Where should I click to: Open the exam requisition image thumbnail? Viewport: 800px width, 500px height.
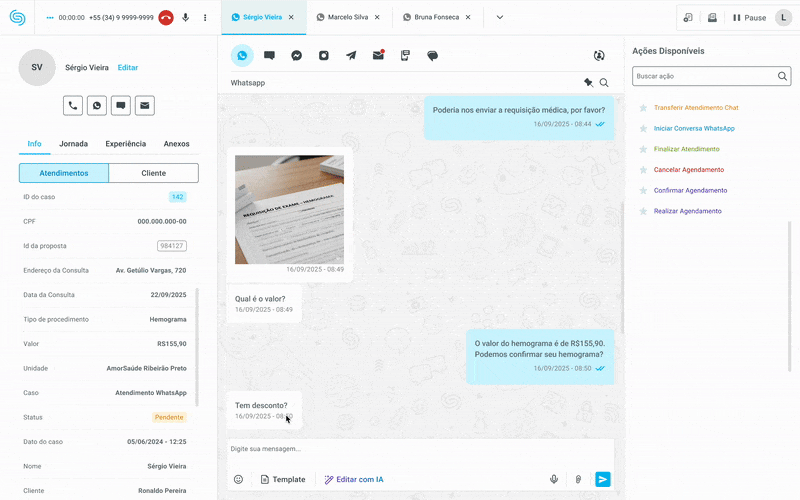click(x=289, y=210)
